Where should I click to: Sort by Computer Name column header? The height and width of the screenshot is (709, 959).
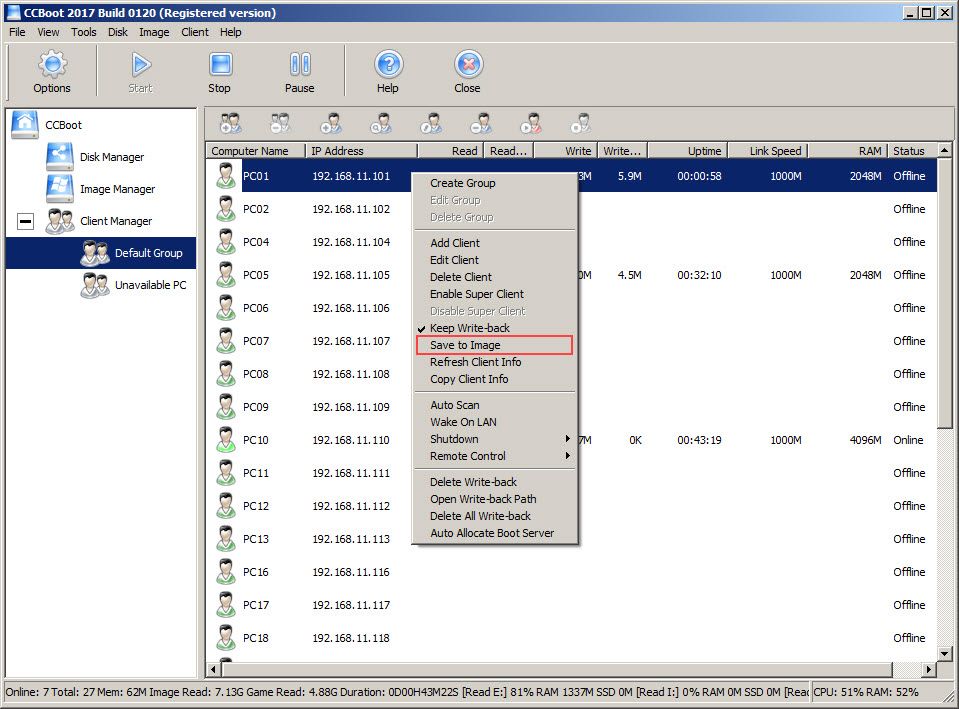point(256,150)
